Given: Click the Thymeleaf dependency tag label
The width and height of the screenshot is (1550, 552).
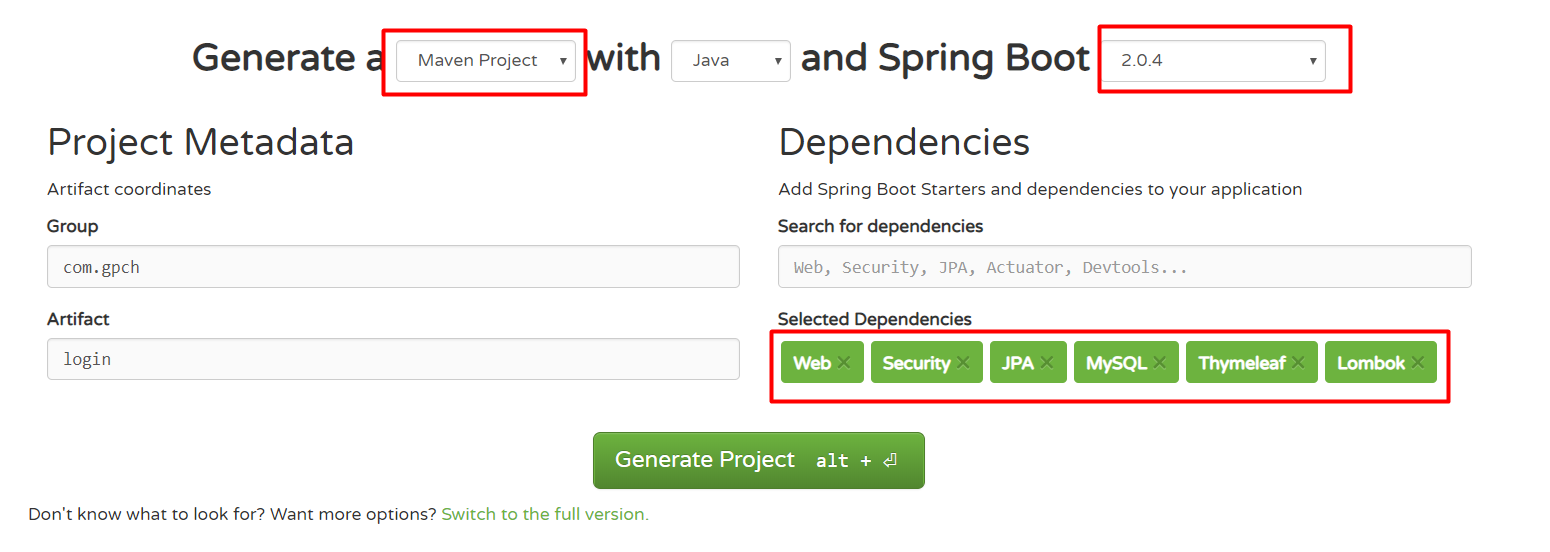Looking at the screenshot, I should coord(1241,363).
